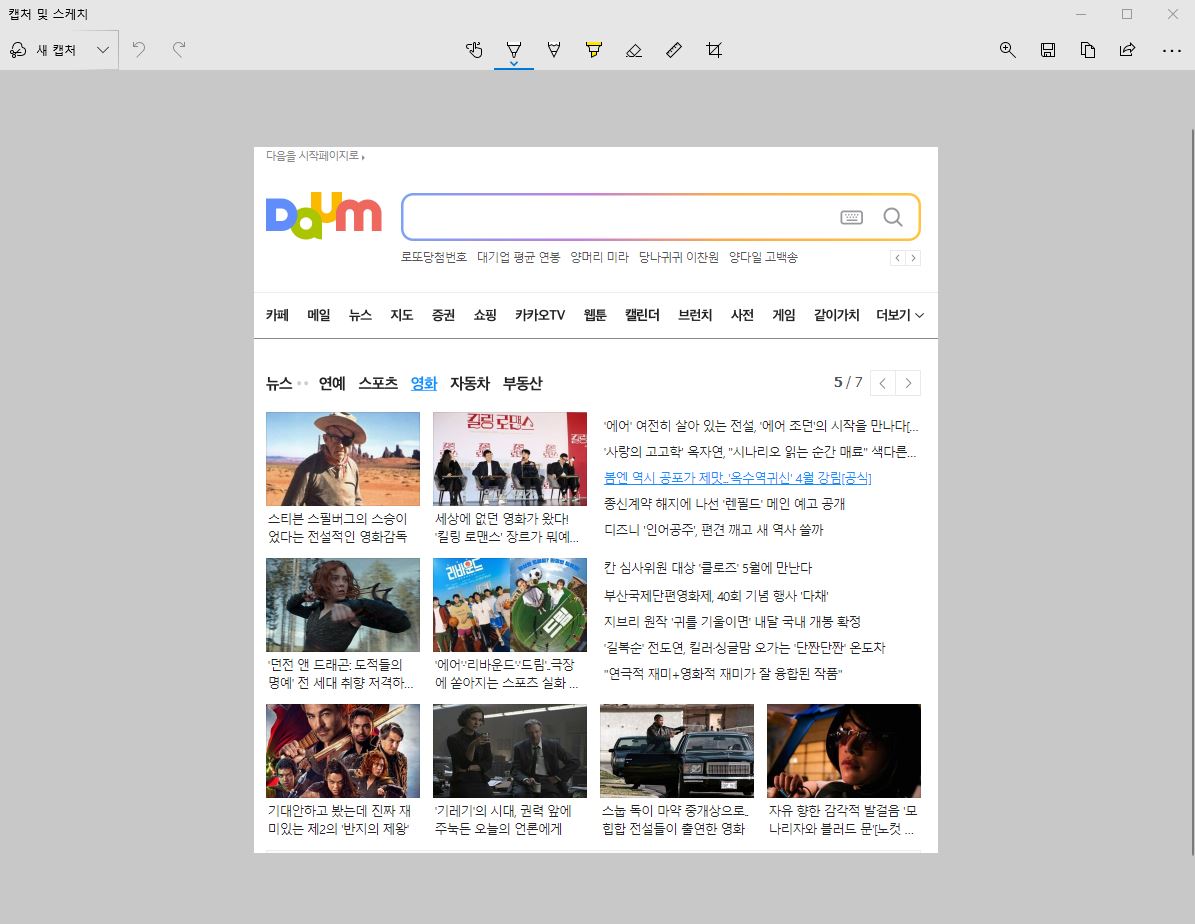Click the vertical scrollbar on the right edge
Screen dimensions: 1195x924
pyautogui.click(x=1191, y=492)
